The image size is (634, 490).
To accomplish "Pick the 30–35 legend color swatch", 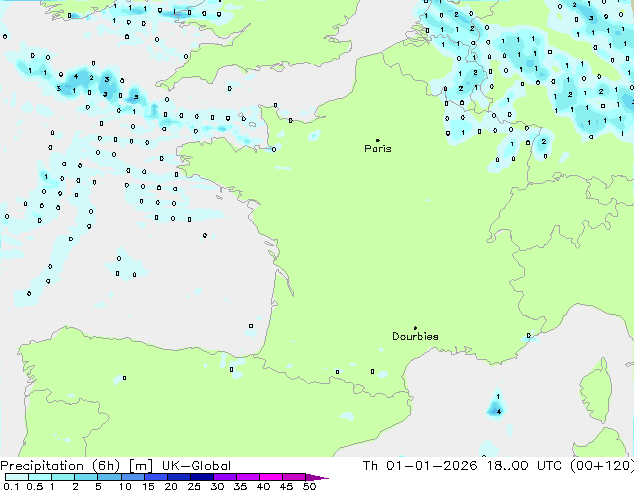I will tap(224, 477).
